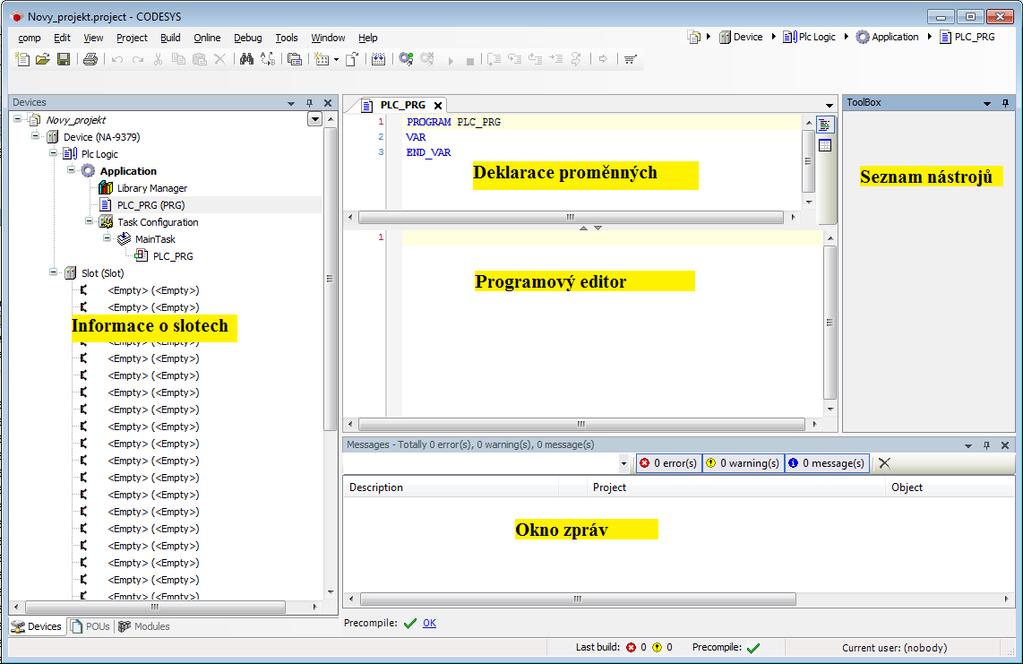This screenshot has width=1023, height=664.
Task: Collapse the Novy_projekt tree node
Action: click(18, 119)
